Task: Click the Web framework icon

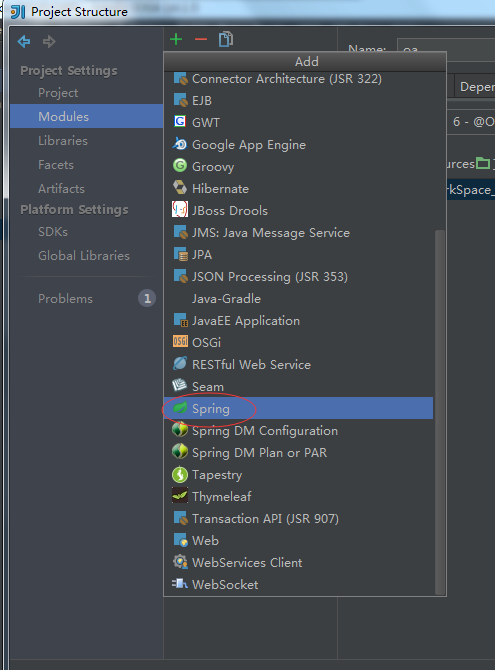Action: 180,540
